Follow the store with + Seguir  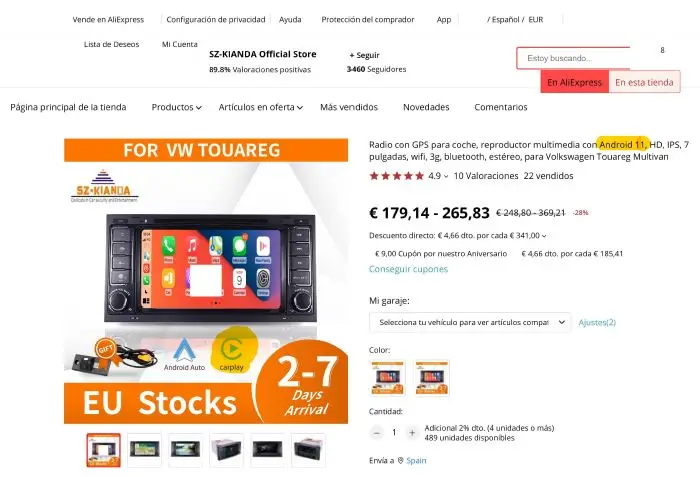click(364, 55)
